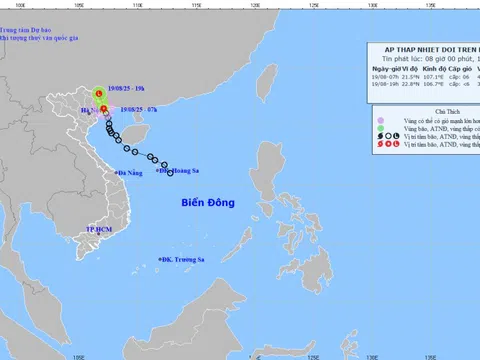This screenshot has width=480, height=360.
Task: Click the 'ĐK. Trường Sa' label
Action: point(183,260)
